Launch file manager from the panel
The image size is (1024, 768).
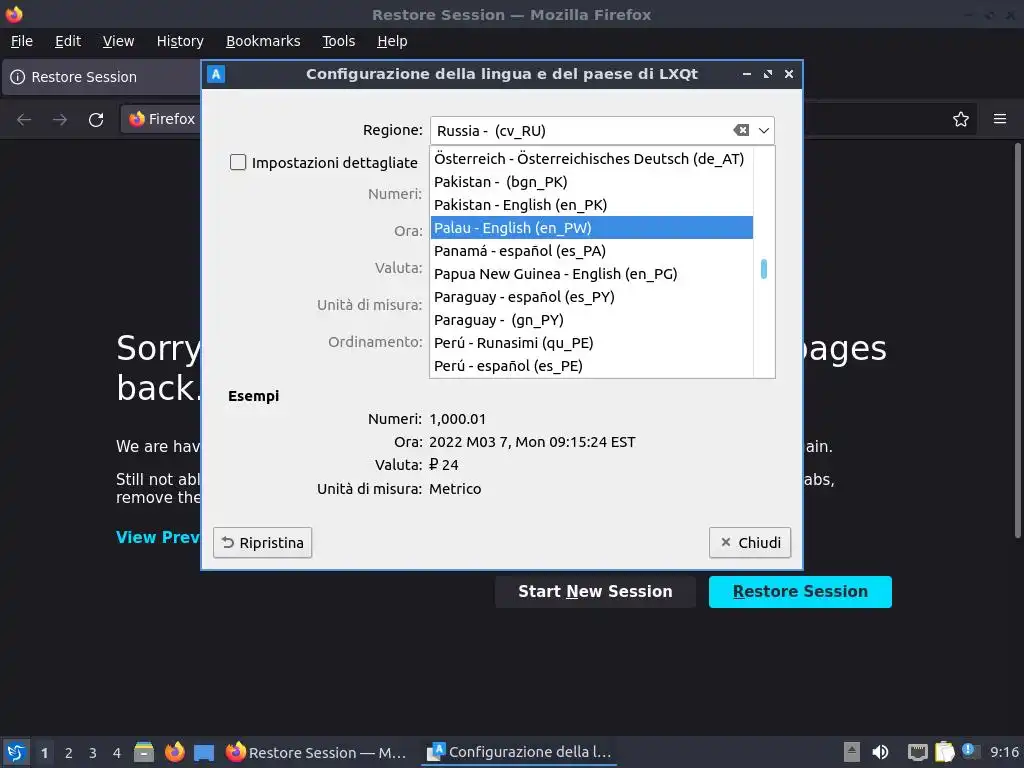144,752
